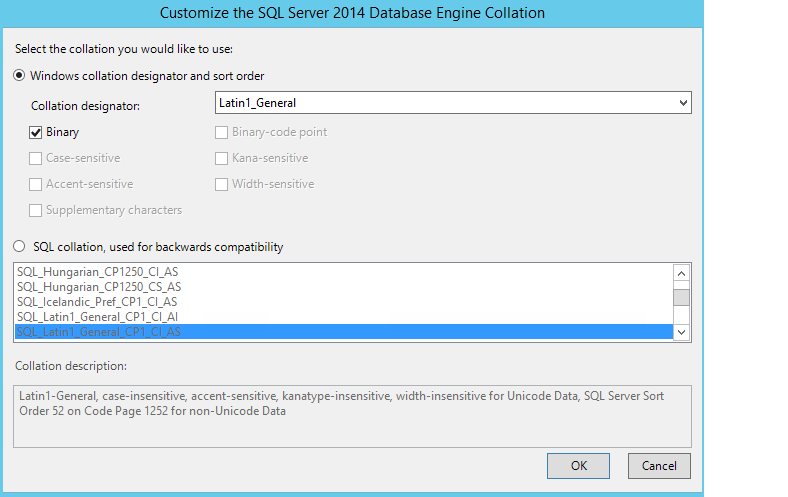The width and height of the screenshot is (788, 497).
Task: Select Windows collation designator and sort order radio
Action: point(19,76)
